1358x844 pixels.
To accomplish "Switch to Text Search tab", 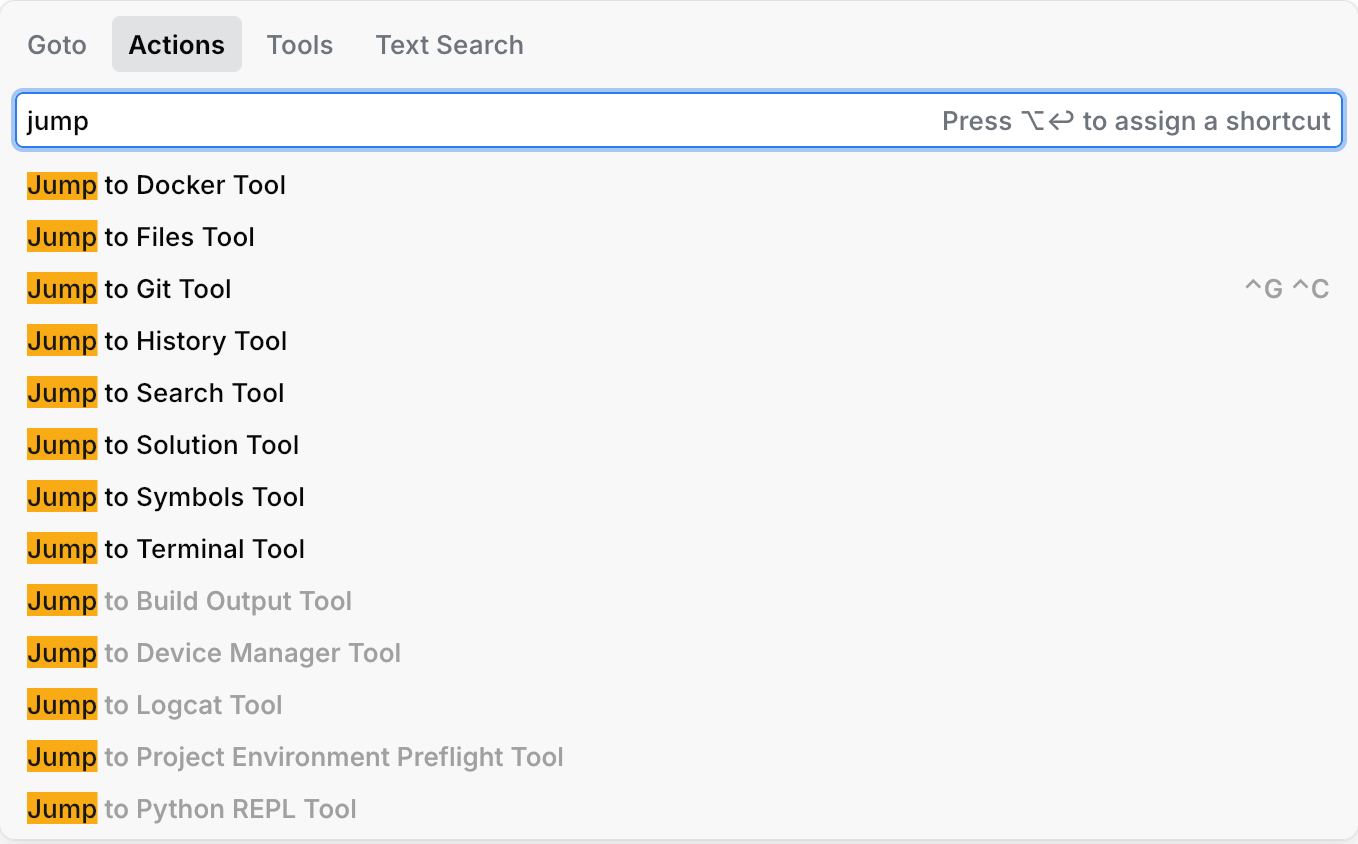I will click(x=449, y=44).
